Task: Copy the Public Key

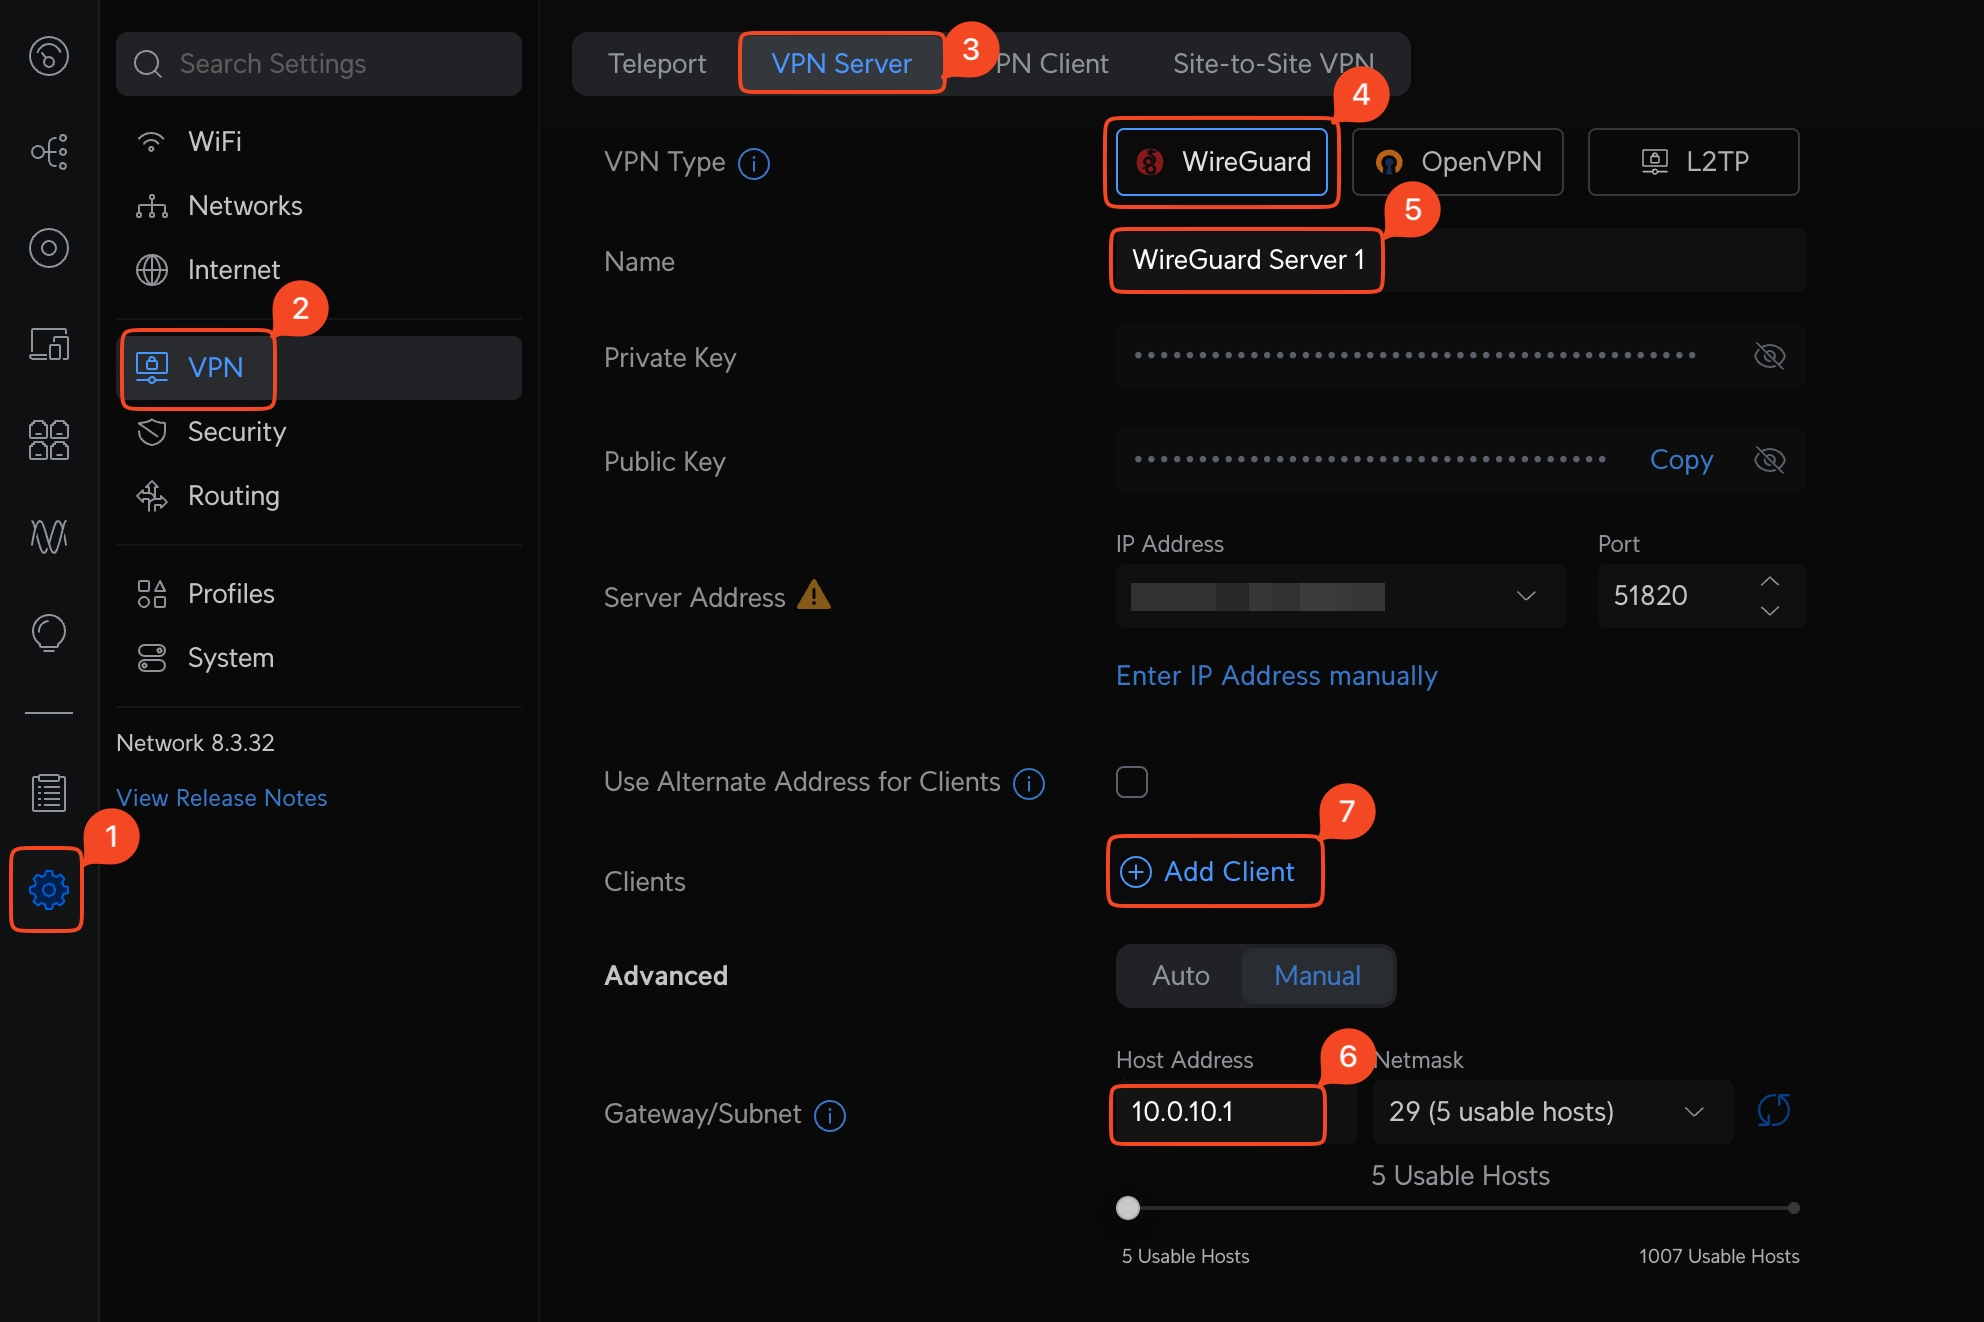Action: (1681, 460)
